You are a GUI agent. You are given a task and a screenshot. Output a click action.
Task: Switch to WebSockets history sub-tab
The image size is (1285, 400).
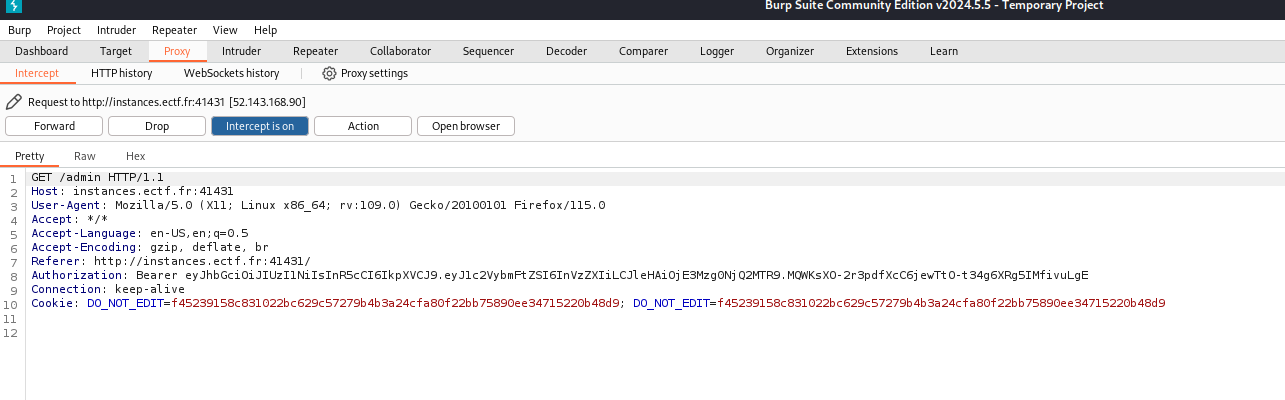231,73
